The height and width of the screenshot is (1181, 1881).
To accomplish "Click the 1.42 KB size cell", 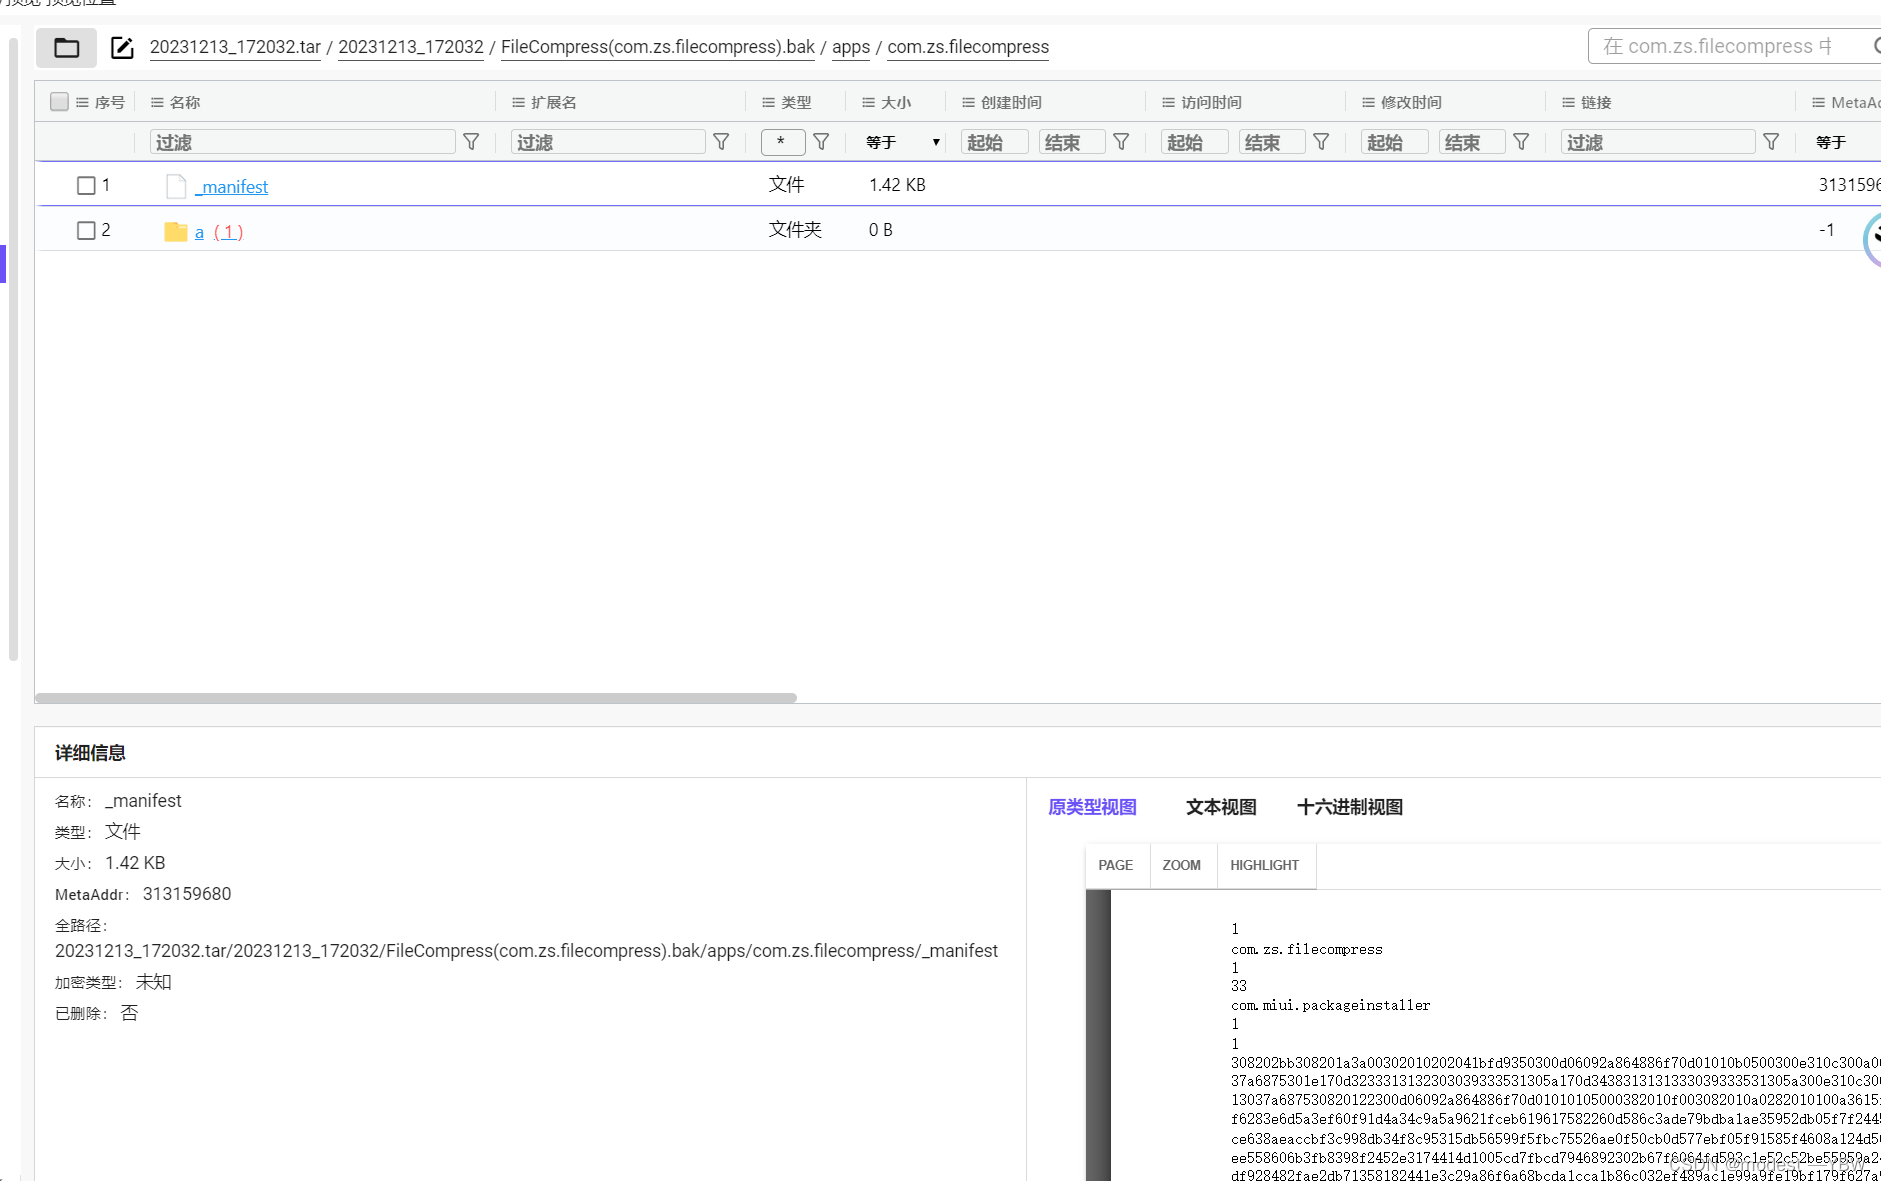I will (897, 185).
